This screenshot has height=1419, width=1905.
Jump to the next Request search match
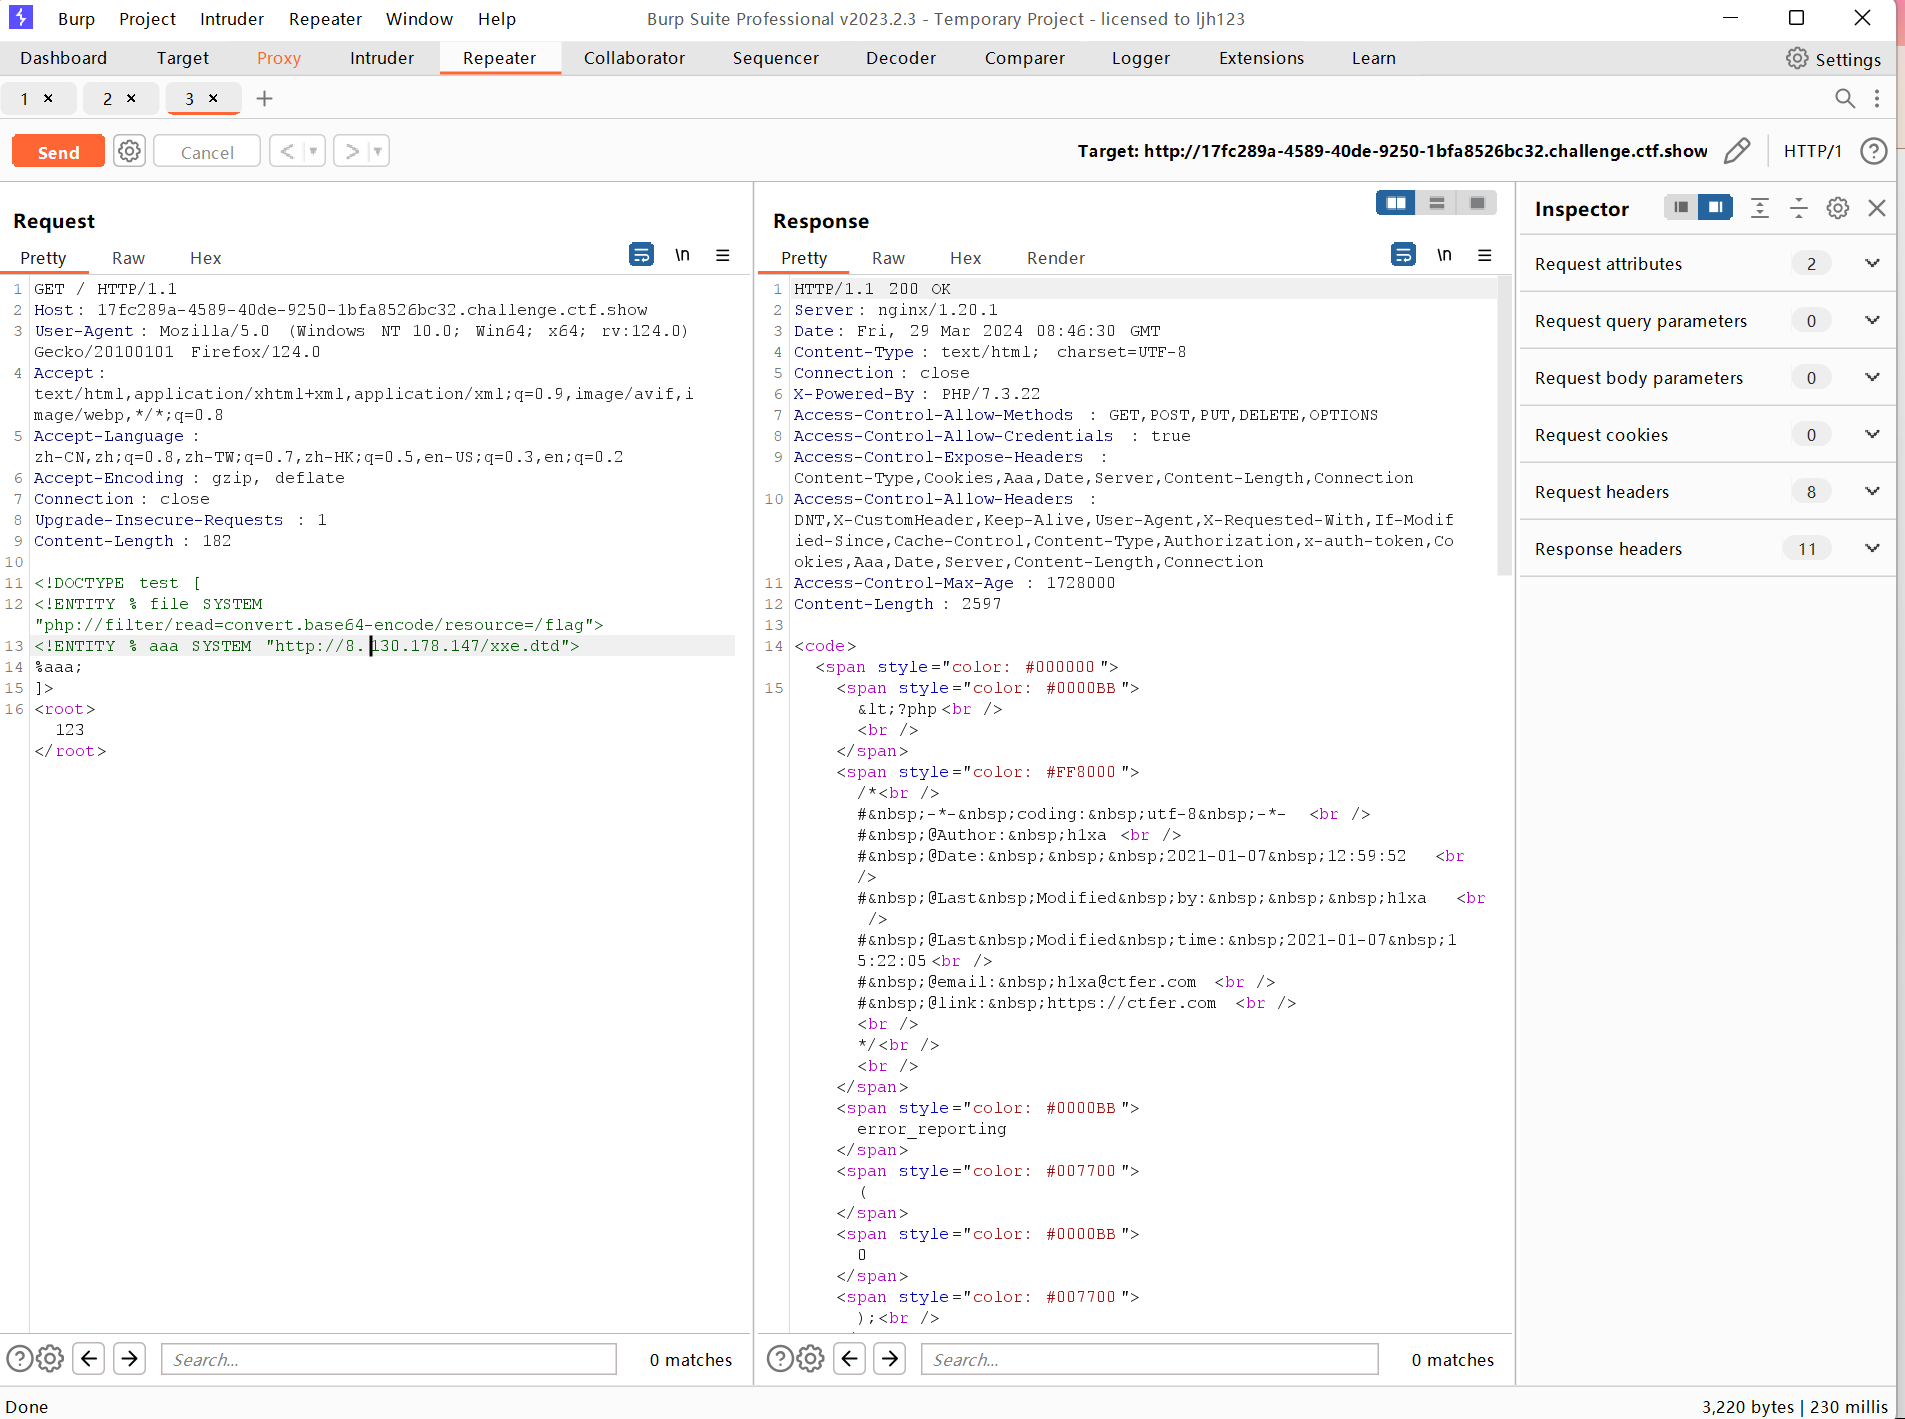coord(129,1358)
